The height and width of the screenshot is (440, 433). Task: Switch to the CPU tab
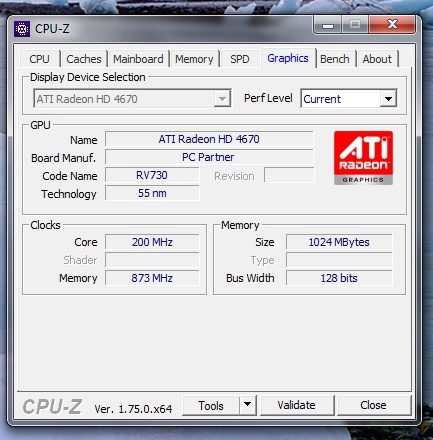(39, 59)
